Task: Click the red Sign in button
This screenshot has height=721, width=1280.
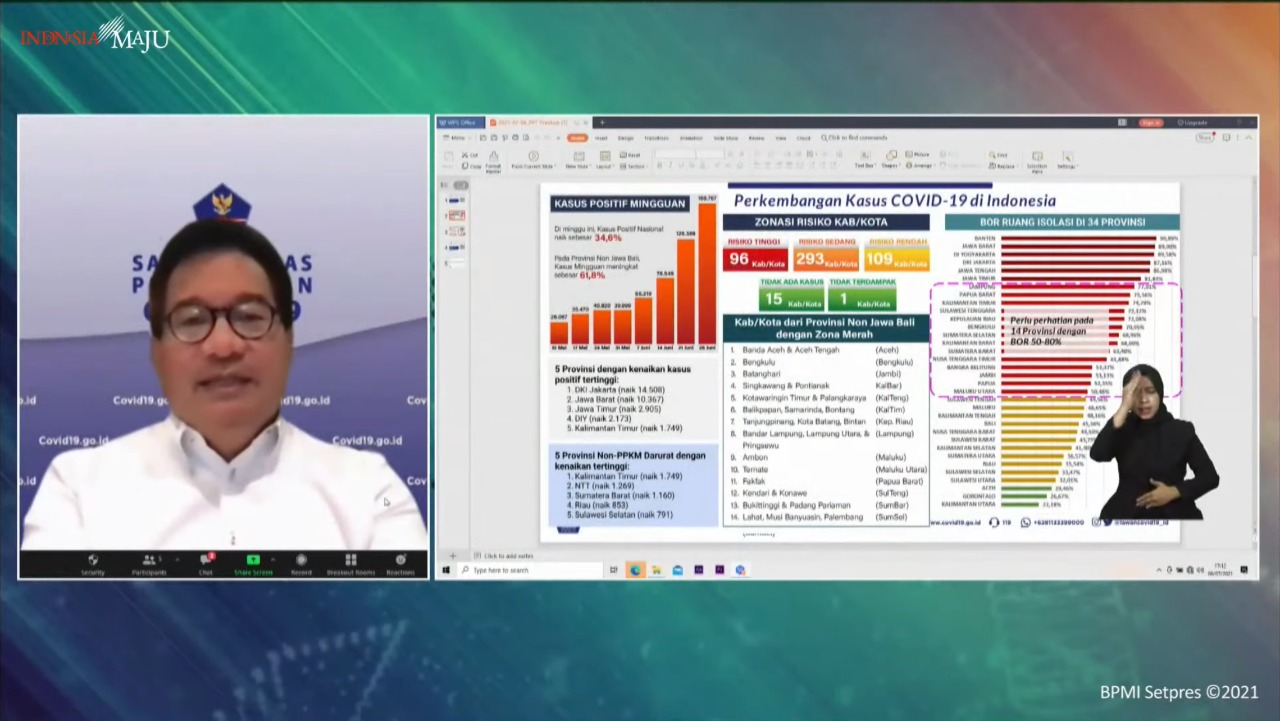Action: click(x=1151, y=122)
